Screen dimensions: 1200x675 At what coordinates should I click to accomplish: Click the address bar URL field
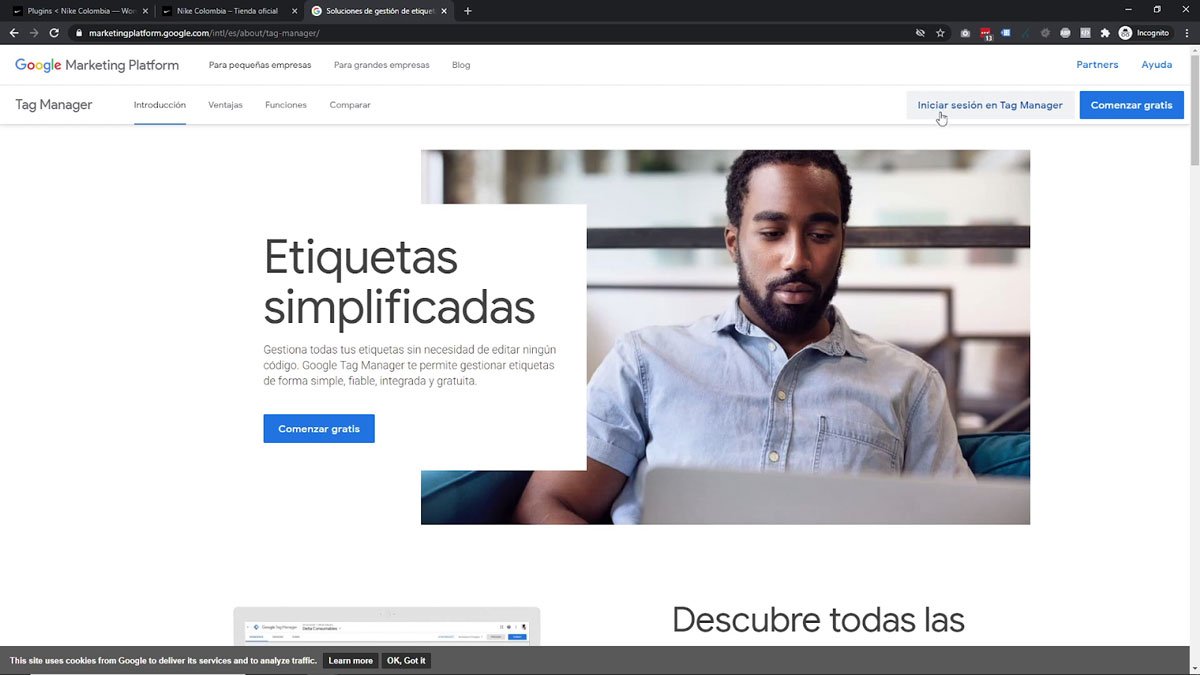pyautogui.click(x=490, y=33)
